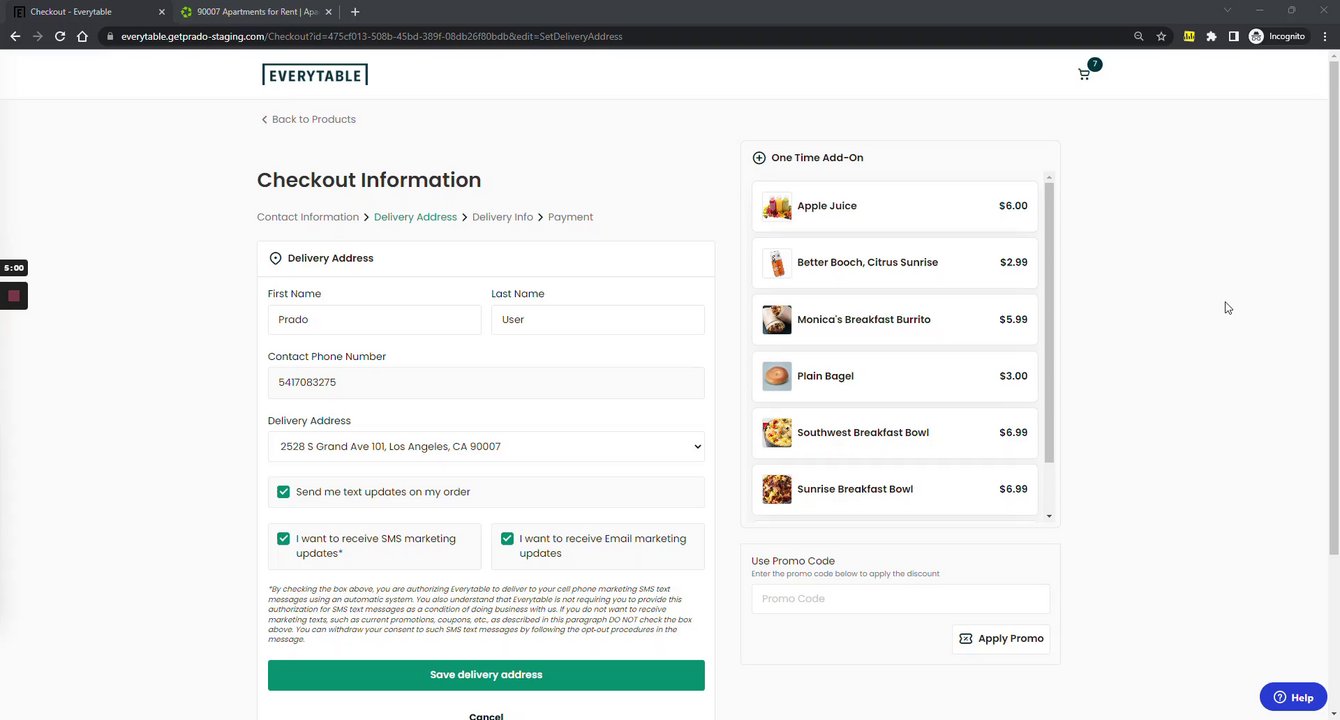Open Incognito profile indicator
The height and width of the screenshot is (720, 1340).
click(x=1277, y=36)
